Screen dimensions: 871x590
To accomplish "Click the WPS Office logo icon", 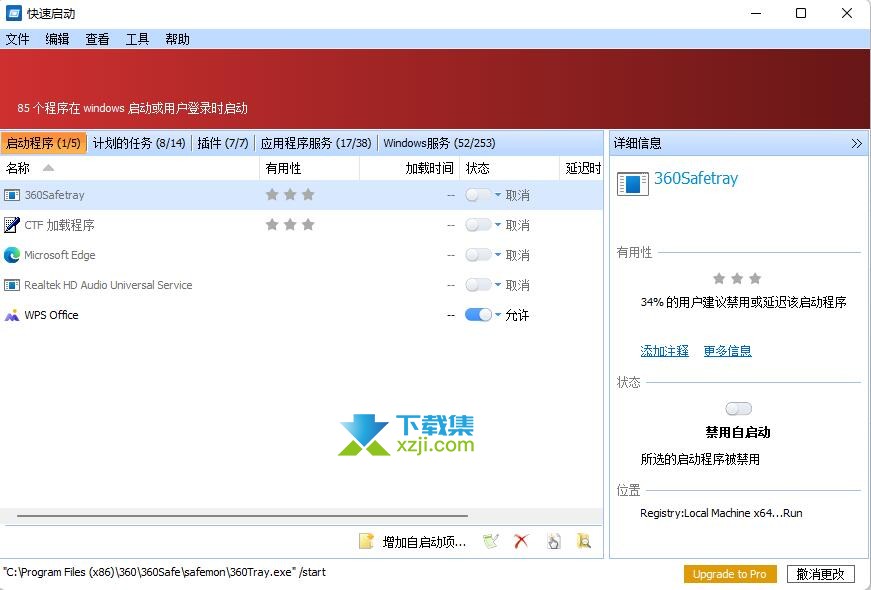I will pyautogui.click(x=12, y=315).
